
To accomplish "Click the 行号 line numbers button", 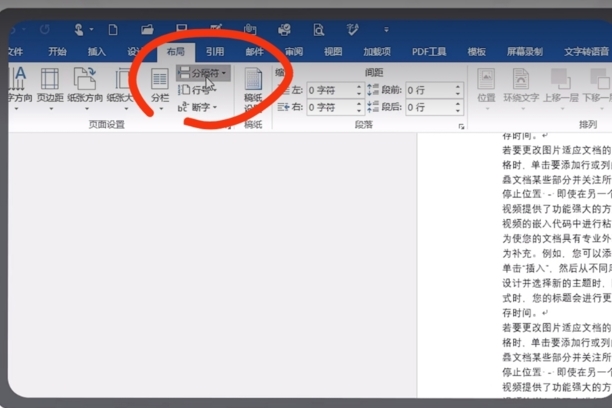I will tap(195, 90).
